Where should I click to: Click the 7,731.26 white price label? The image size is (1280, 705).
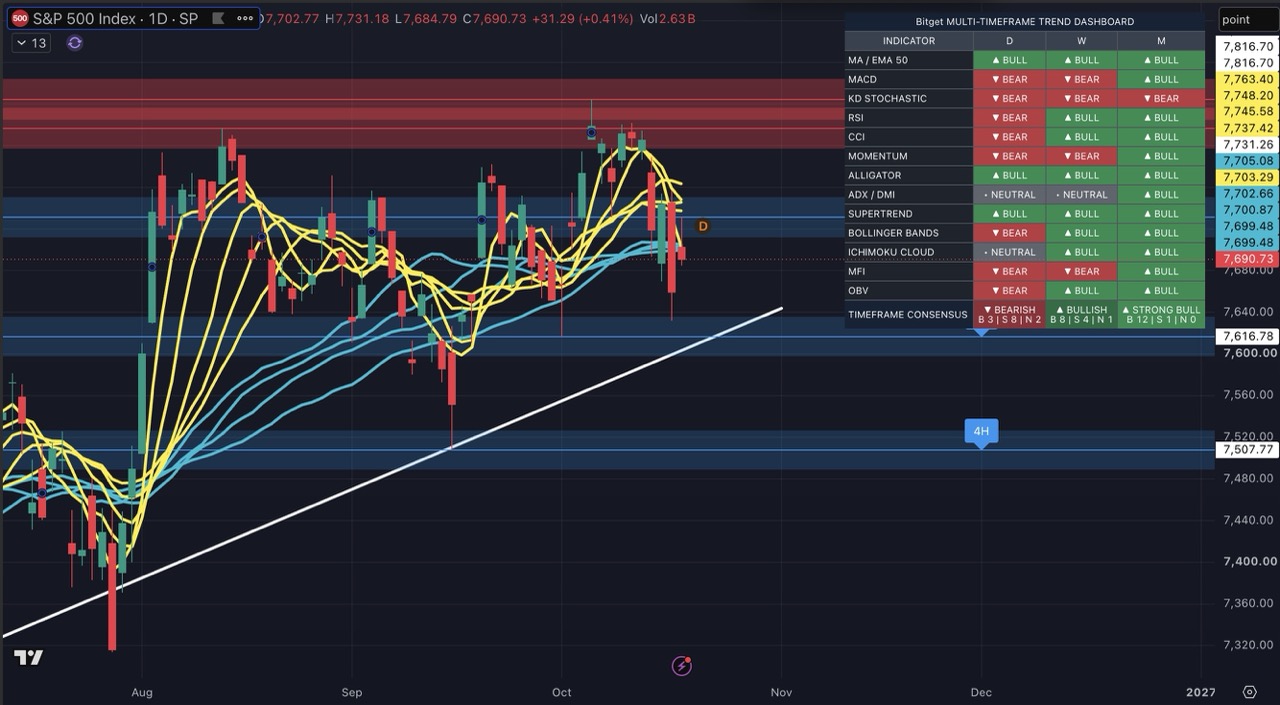coord(1247,145)
